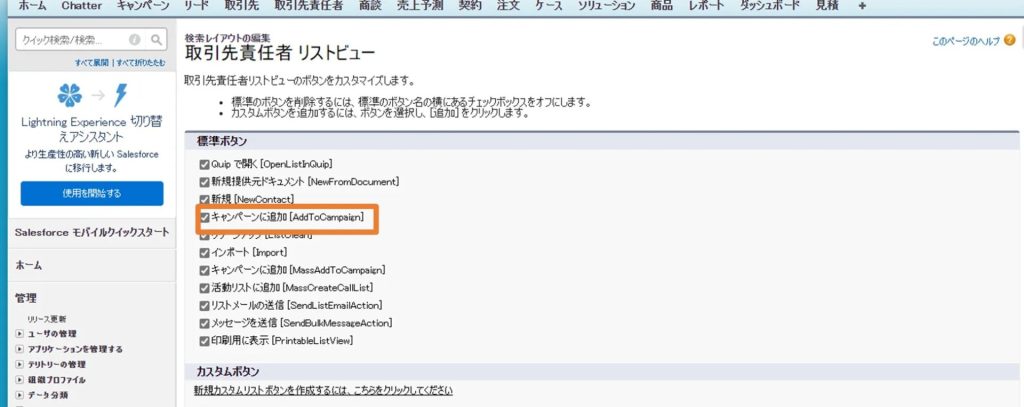Expand データ分類 tree node
Screen dimensions: 1024x407
[20, 395]
